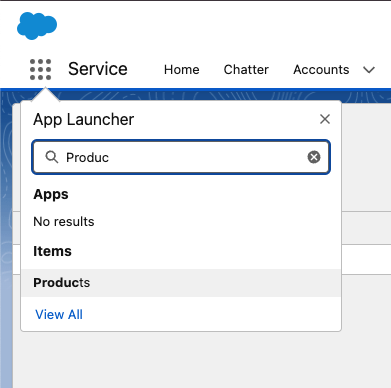Open the Home tab

pyautogui.click(x=181, y=70)
